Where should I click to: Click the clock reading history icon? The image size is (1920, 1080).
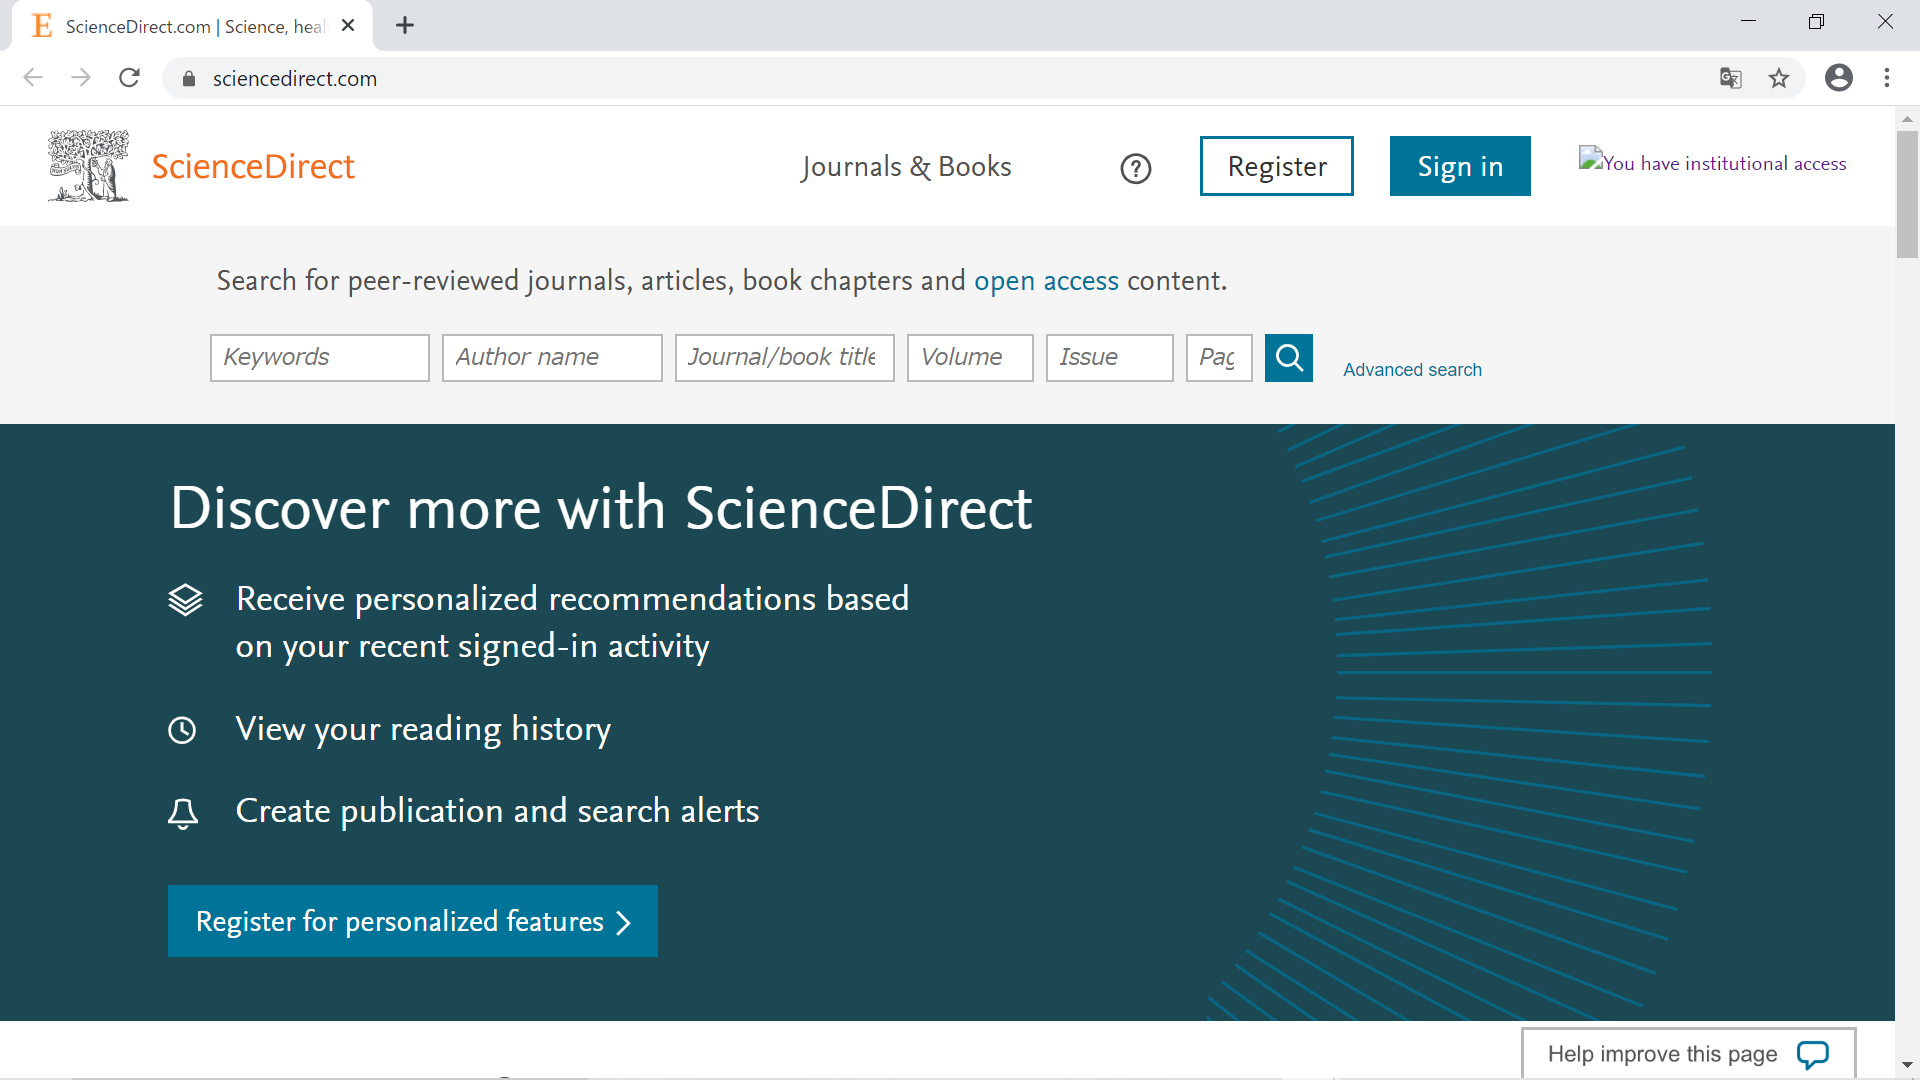coord(182,730)
